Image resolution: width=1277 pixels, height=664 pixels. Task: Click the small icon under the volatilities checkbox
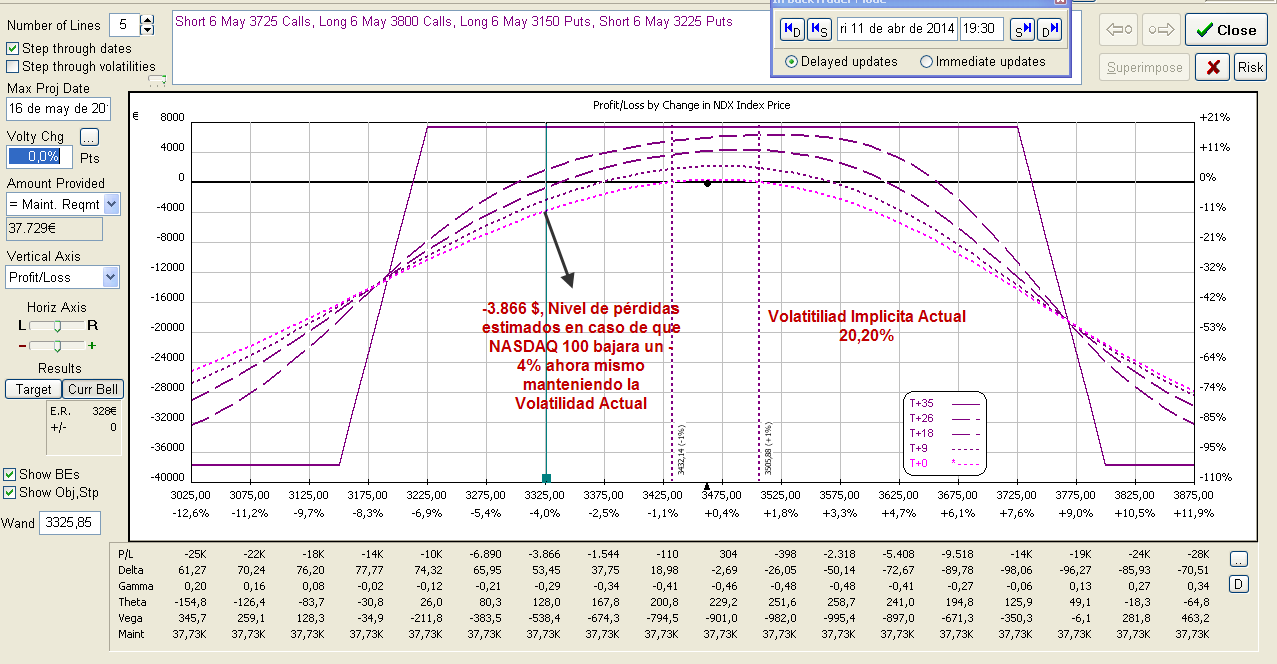(157, 79)
